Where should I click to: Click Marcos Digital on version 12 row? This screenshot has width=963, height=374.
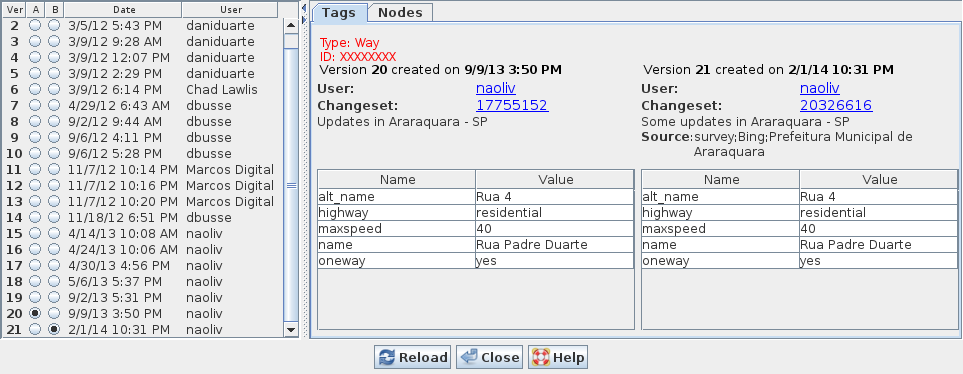coord(230,185)
